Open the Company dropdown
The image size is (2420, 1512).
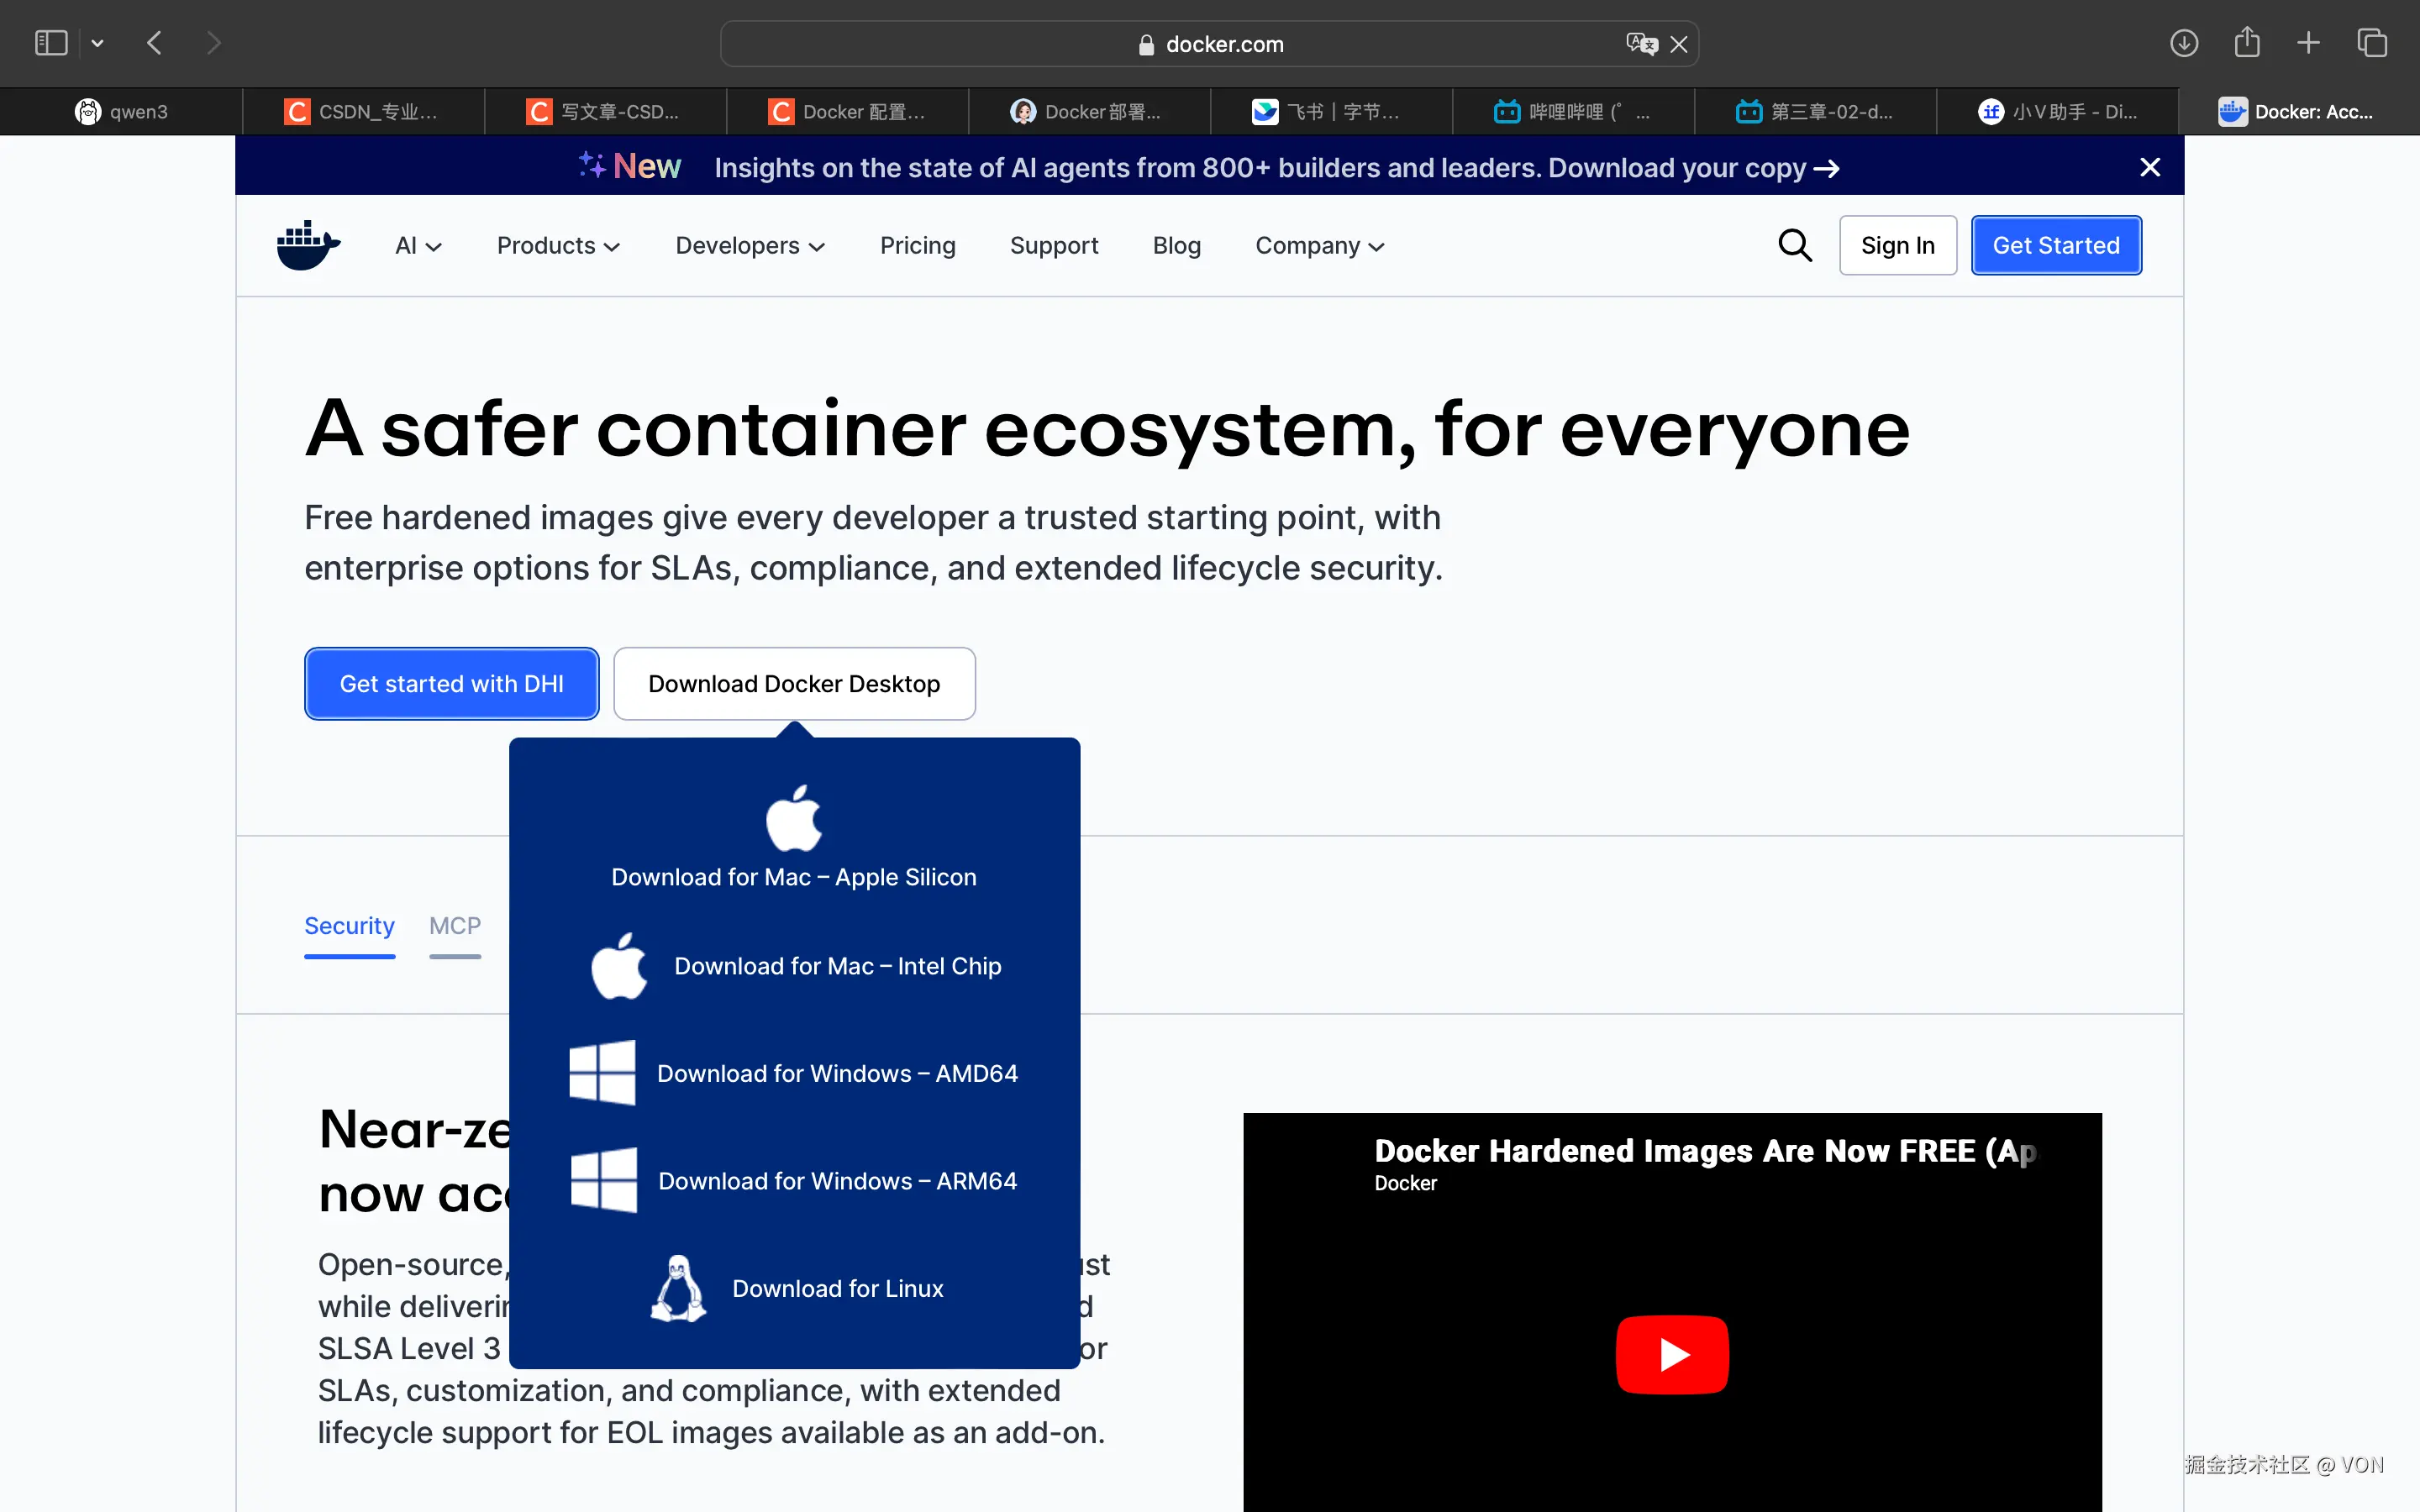[1318, 245]
